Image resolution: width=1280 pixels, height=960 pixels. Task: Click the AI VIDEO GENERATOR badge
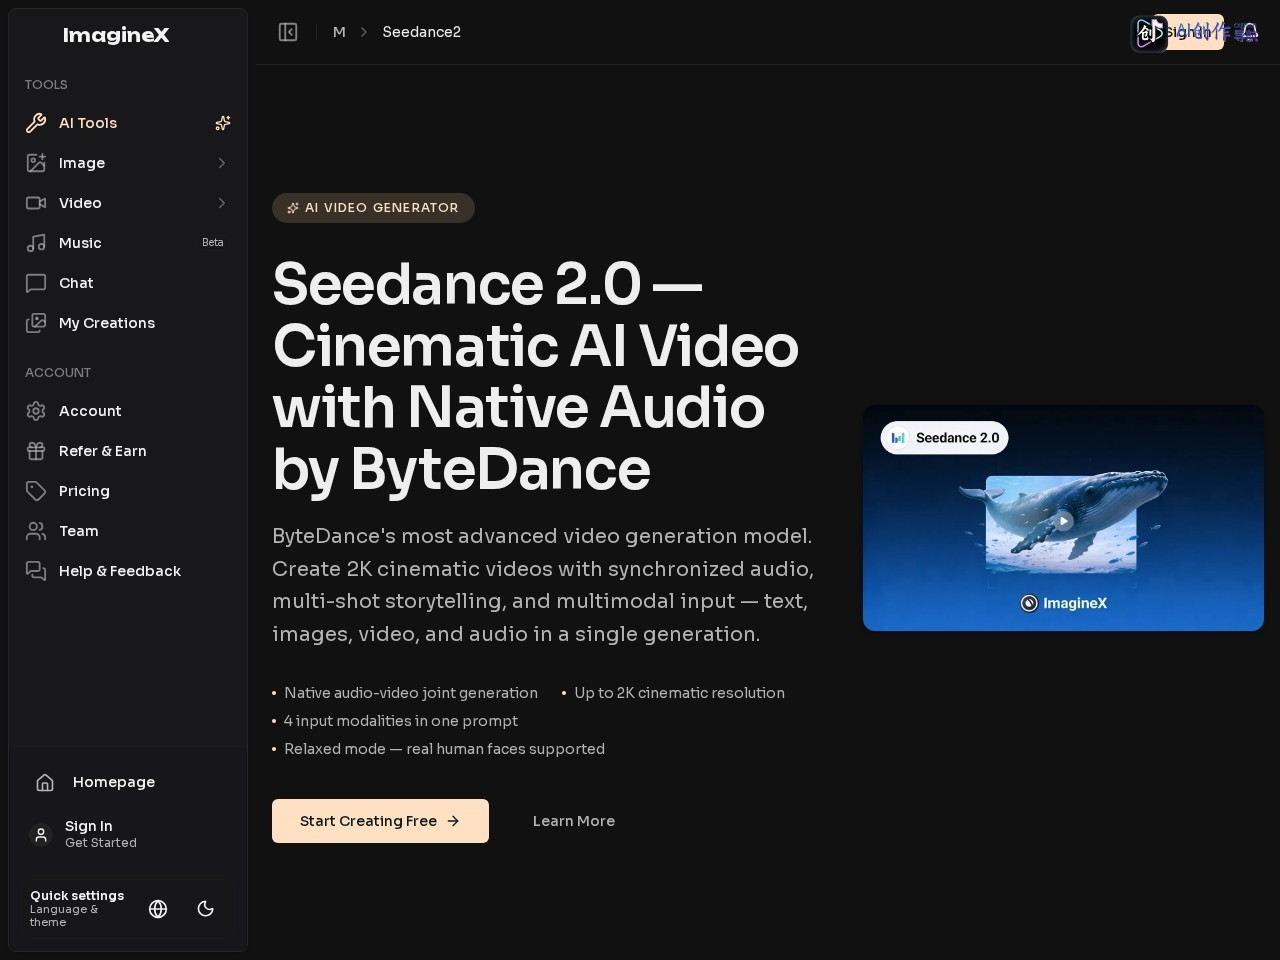pyautogui.click(x=373, y=208)
